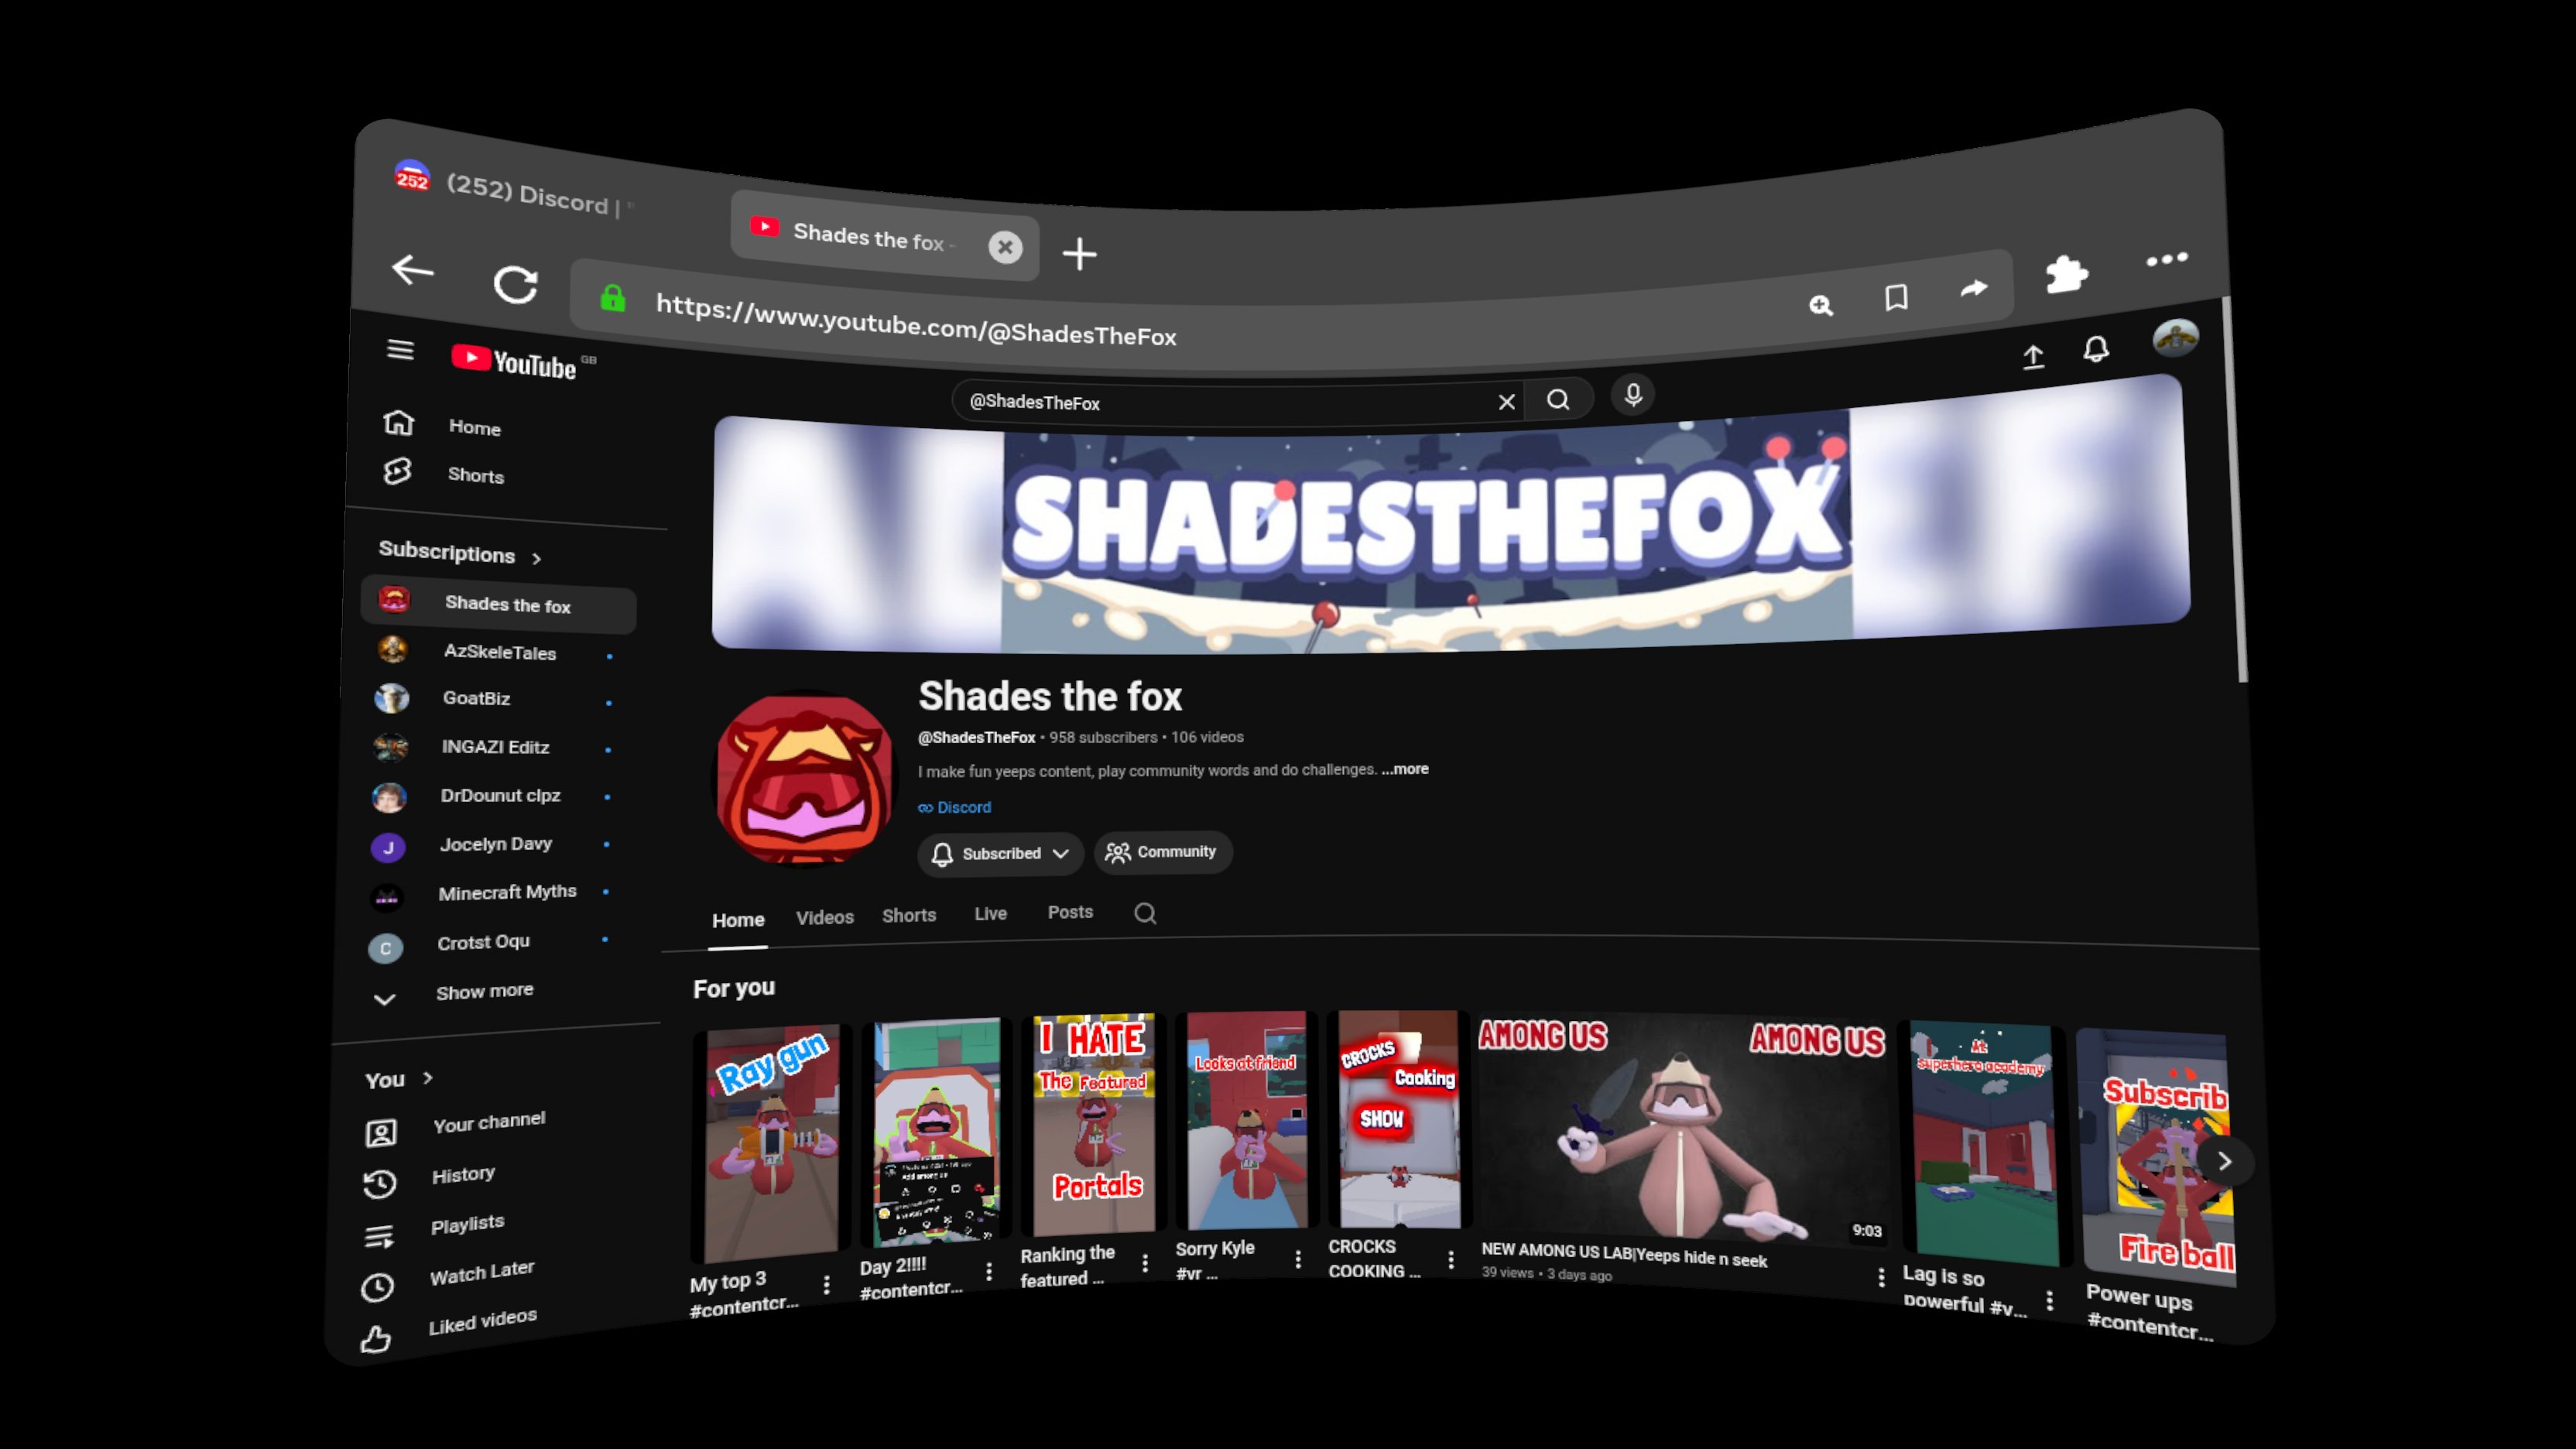The image size is (2576, 1449).
Task: Open YouTube notifications bell
Action: click(2096, 349)
